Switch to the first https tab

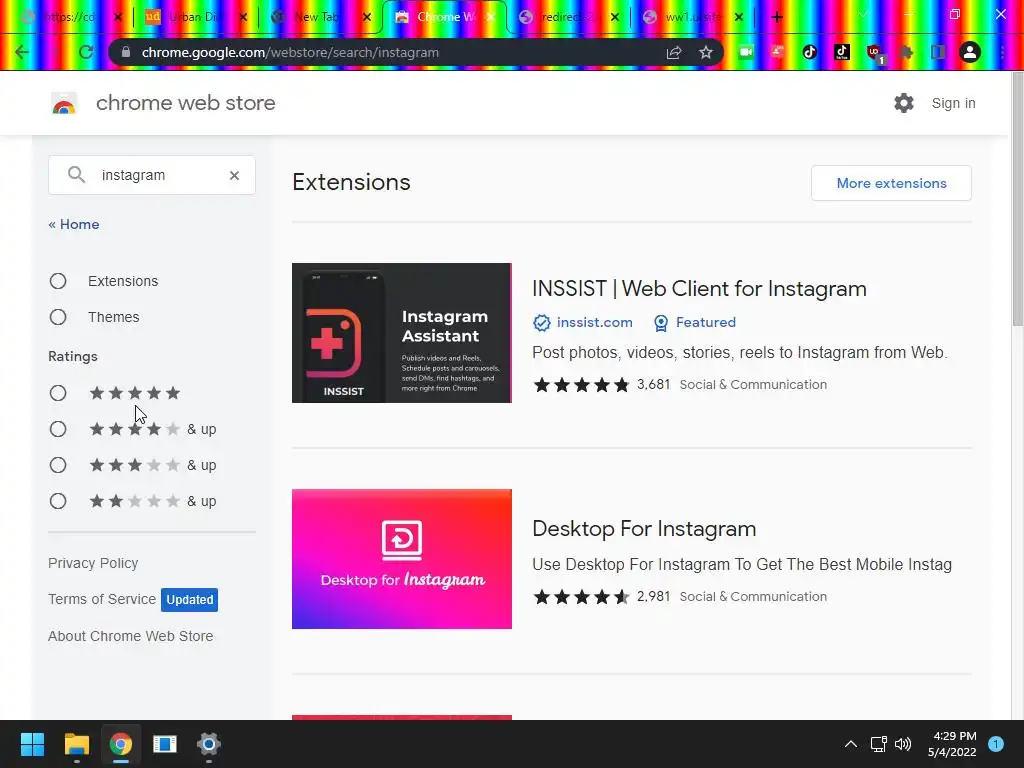69,17
